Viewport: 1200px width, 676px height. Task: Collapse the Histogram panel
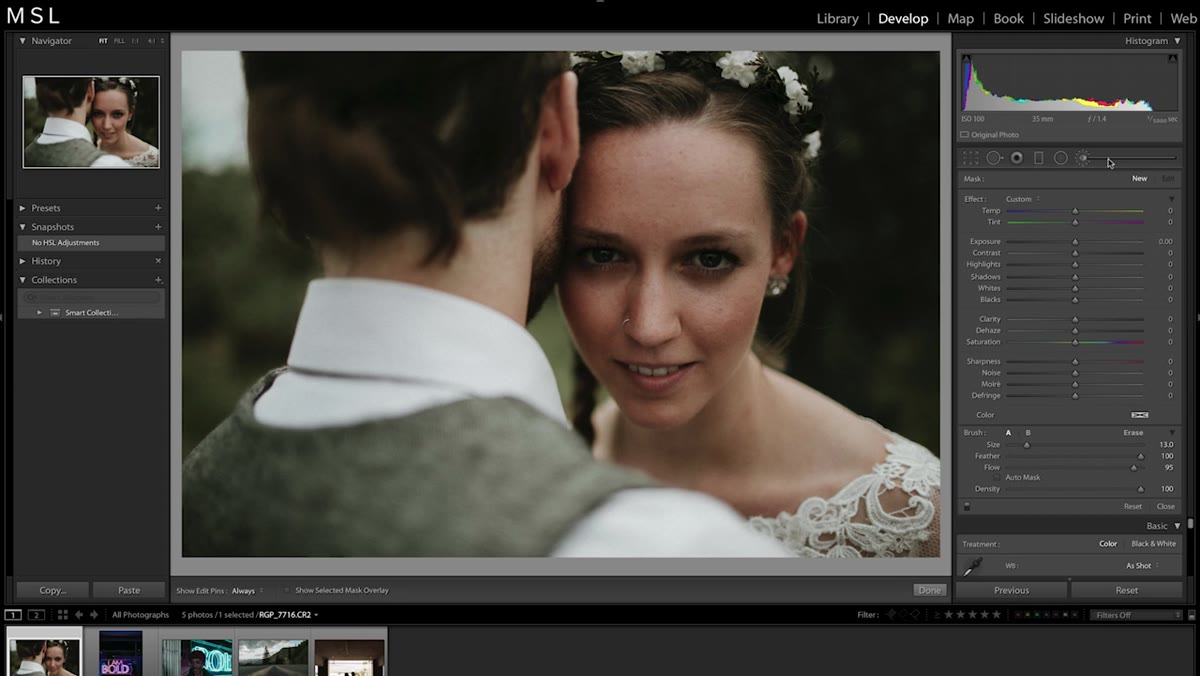pos(1177,41)
